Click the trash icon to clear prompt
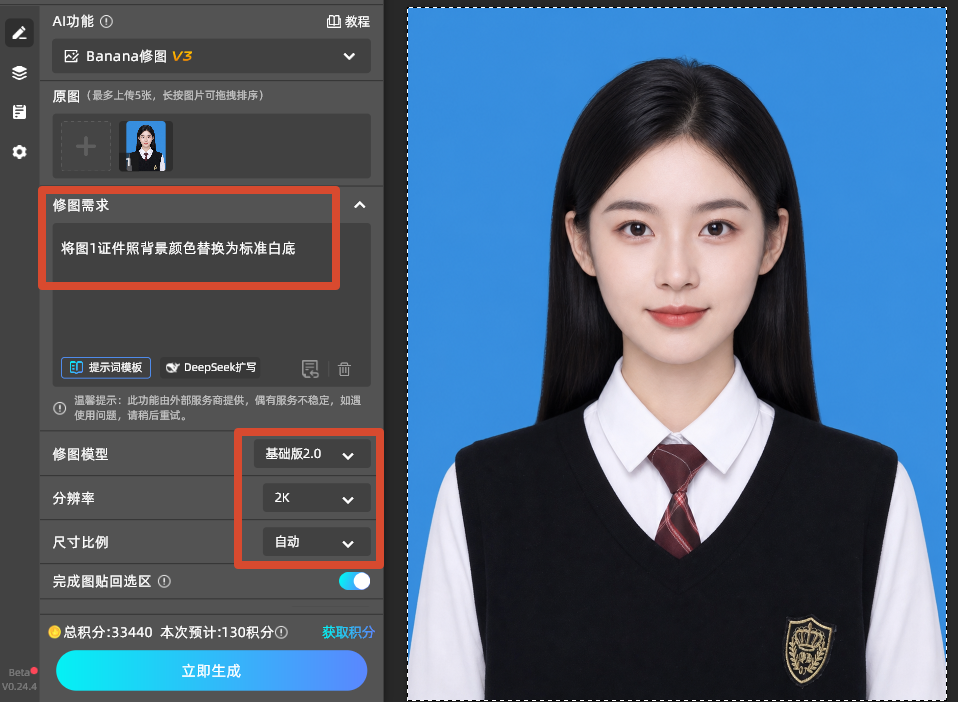 tap(345, 369)
